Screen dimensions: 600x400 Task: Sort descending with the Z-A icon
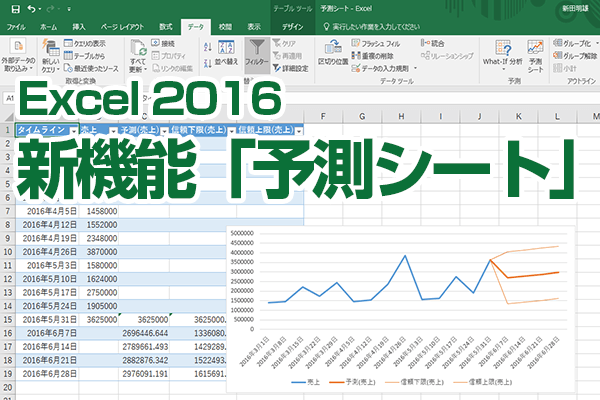pos(208,63)
